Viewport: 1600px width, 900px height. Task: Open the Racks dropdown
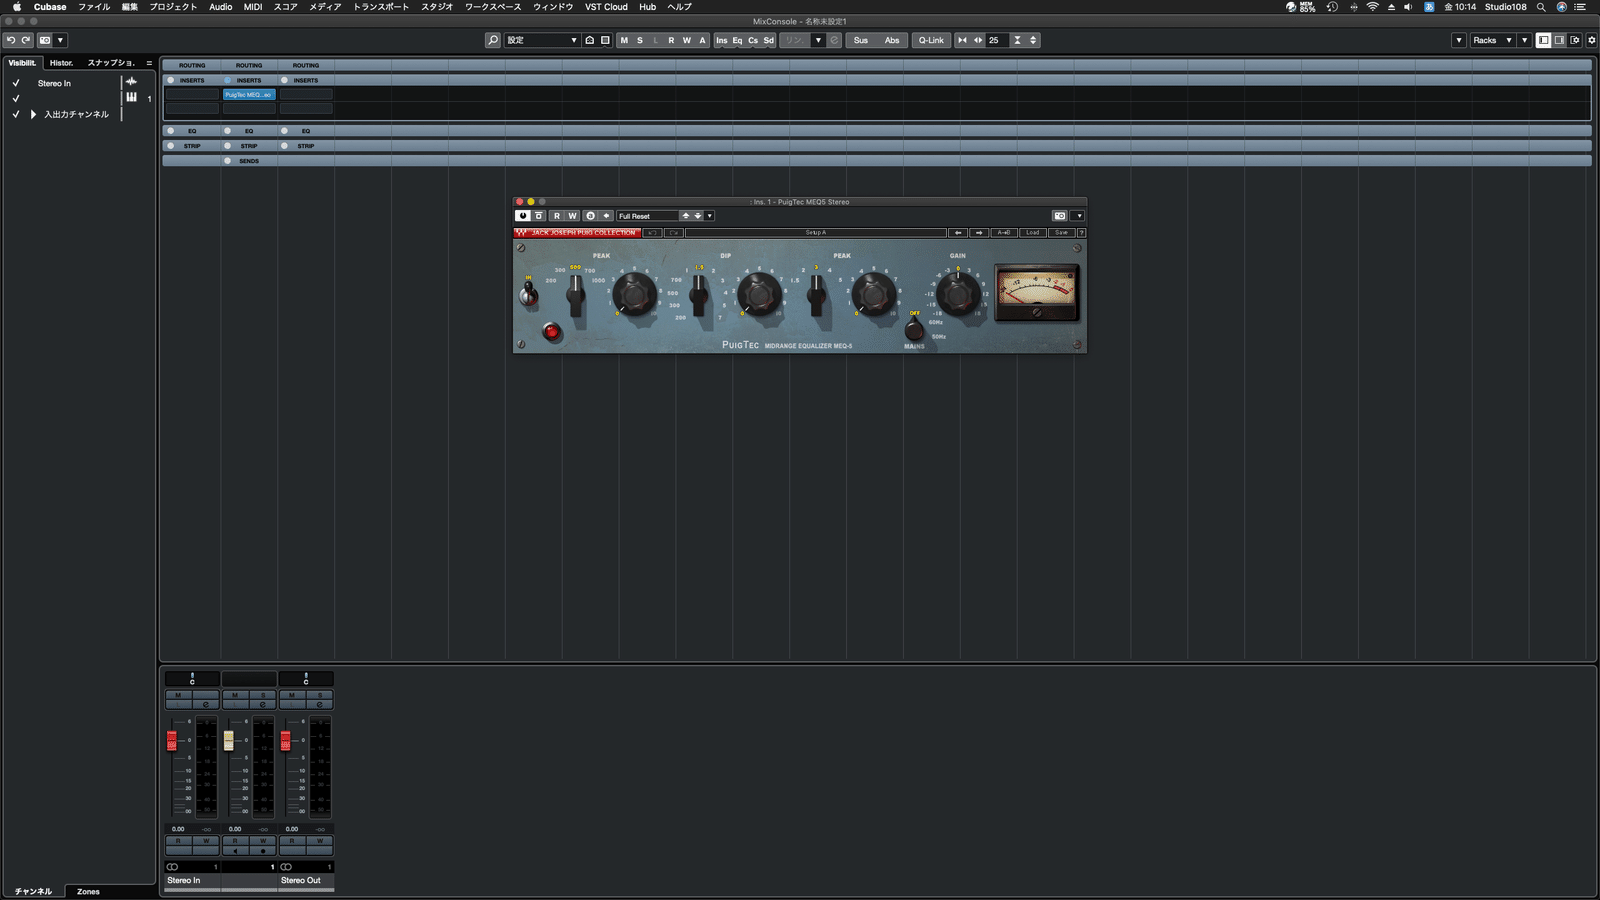click(1493, 40)
